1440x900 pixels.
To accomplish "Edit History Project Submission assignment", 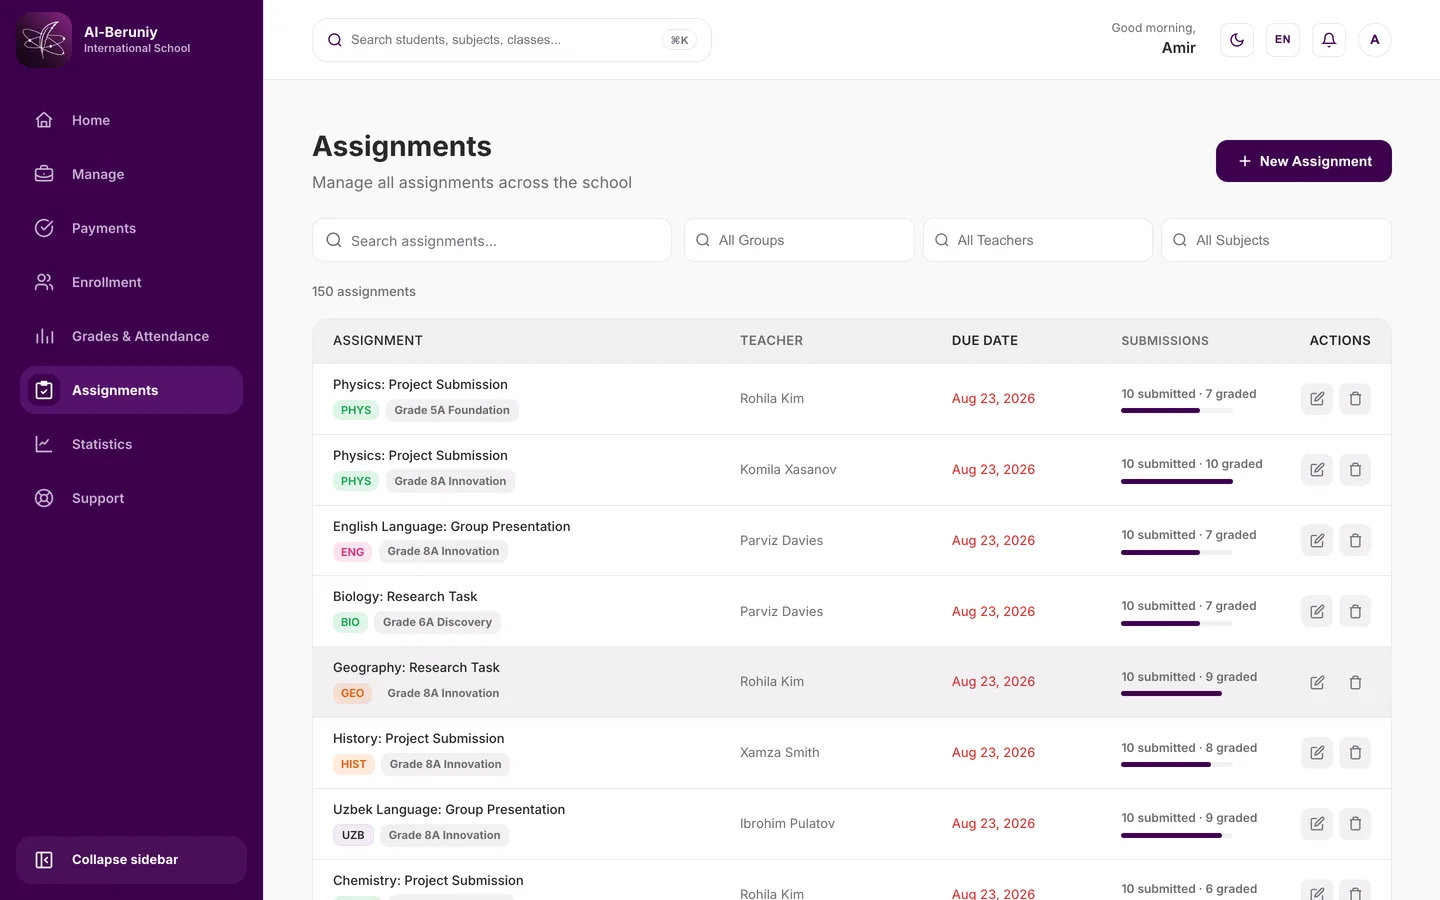I will point(1317,753).
